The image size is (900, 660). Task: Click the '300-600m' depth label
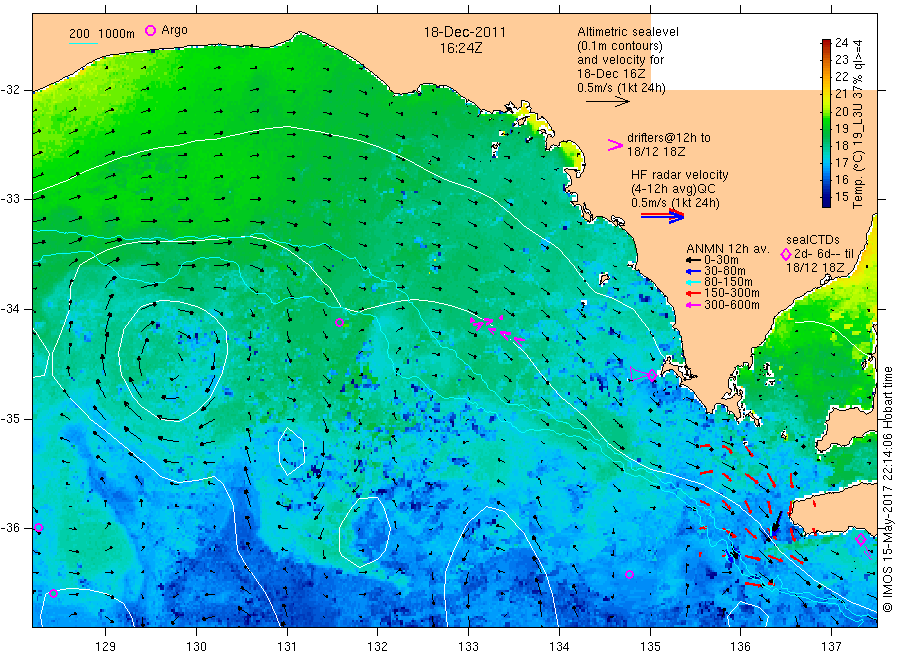pyautogui.click(x=732, y=305)
